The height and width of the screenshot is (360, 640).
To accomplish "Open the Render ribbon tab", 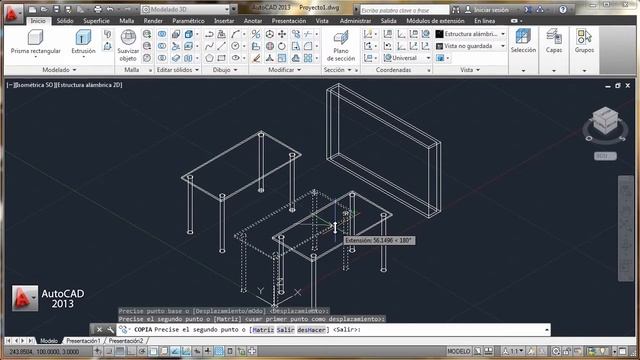I will point(153,21).
